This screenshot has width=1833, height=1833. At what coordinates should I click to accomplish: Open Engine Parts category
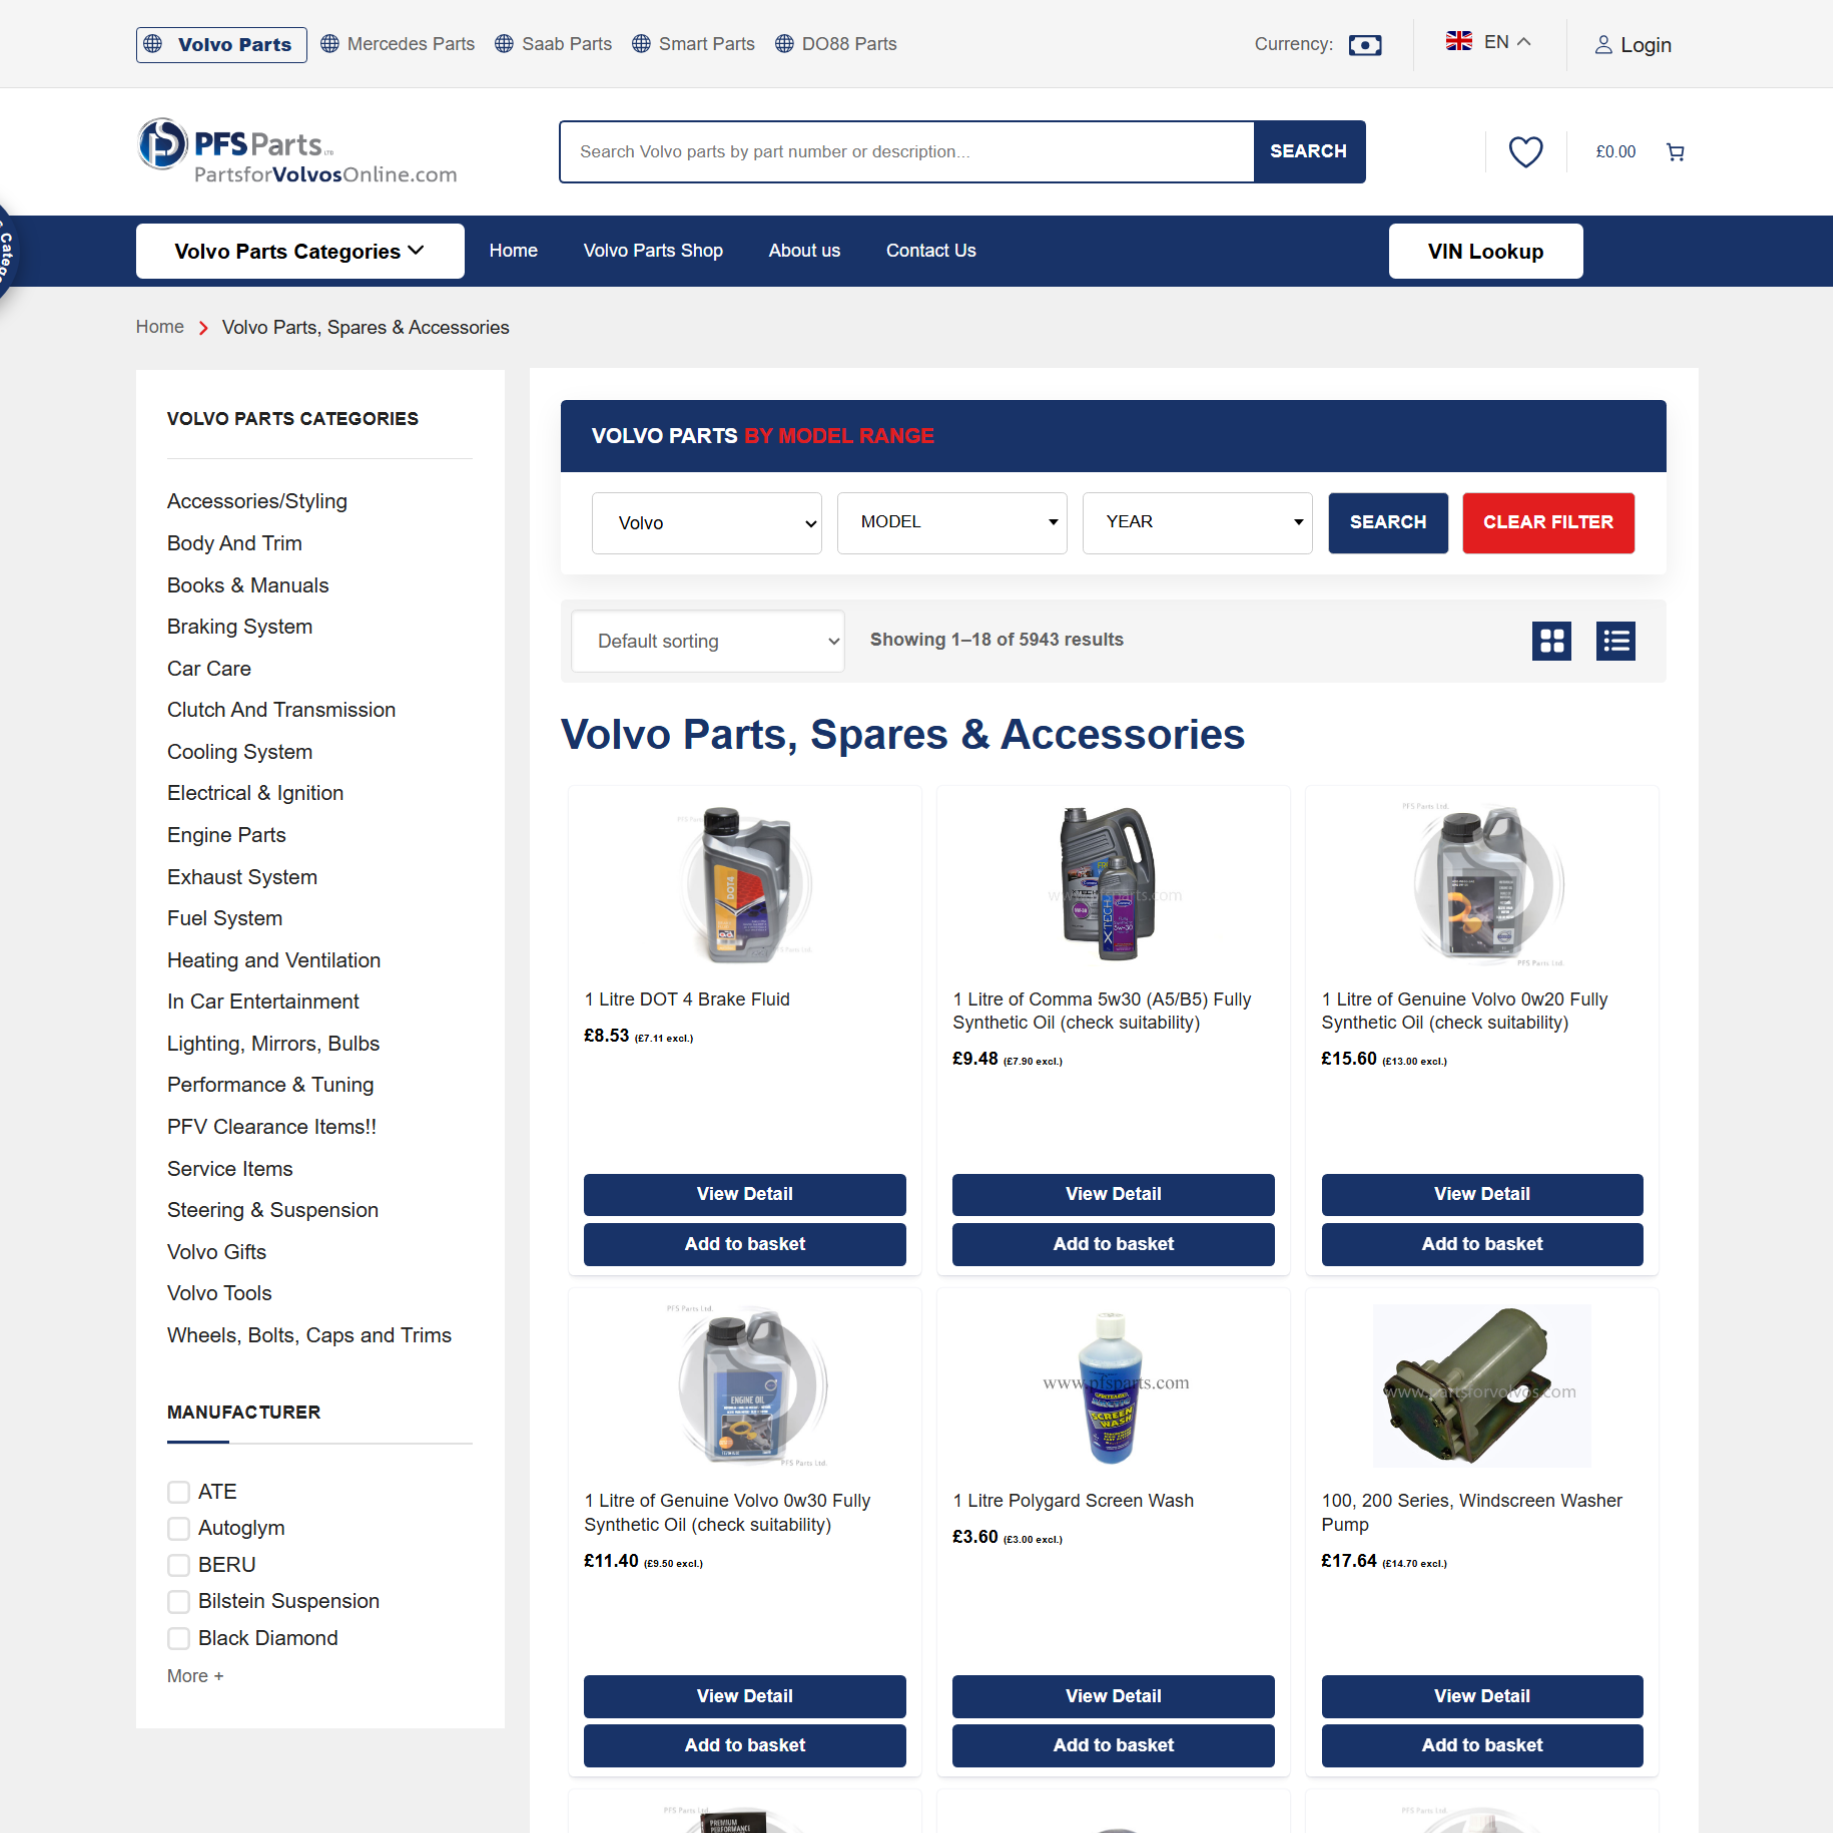tap(226, 835)
